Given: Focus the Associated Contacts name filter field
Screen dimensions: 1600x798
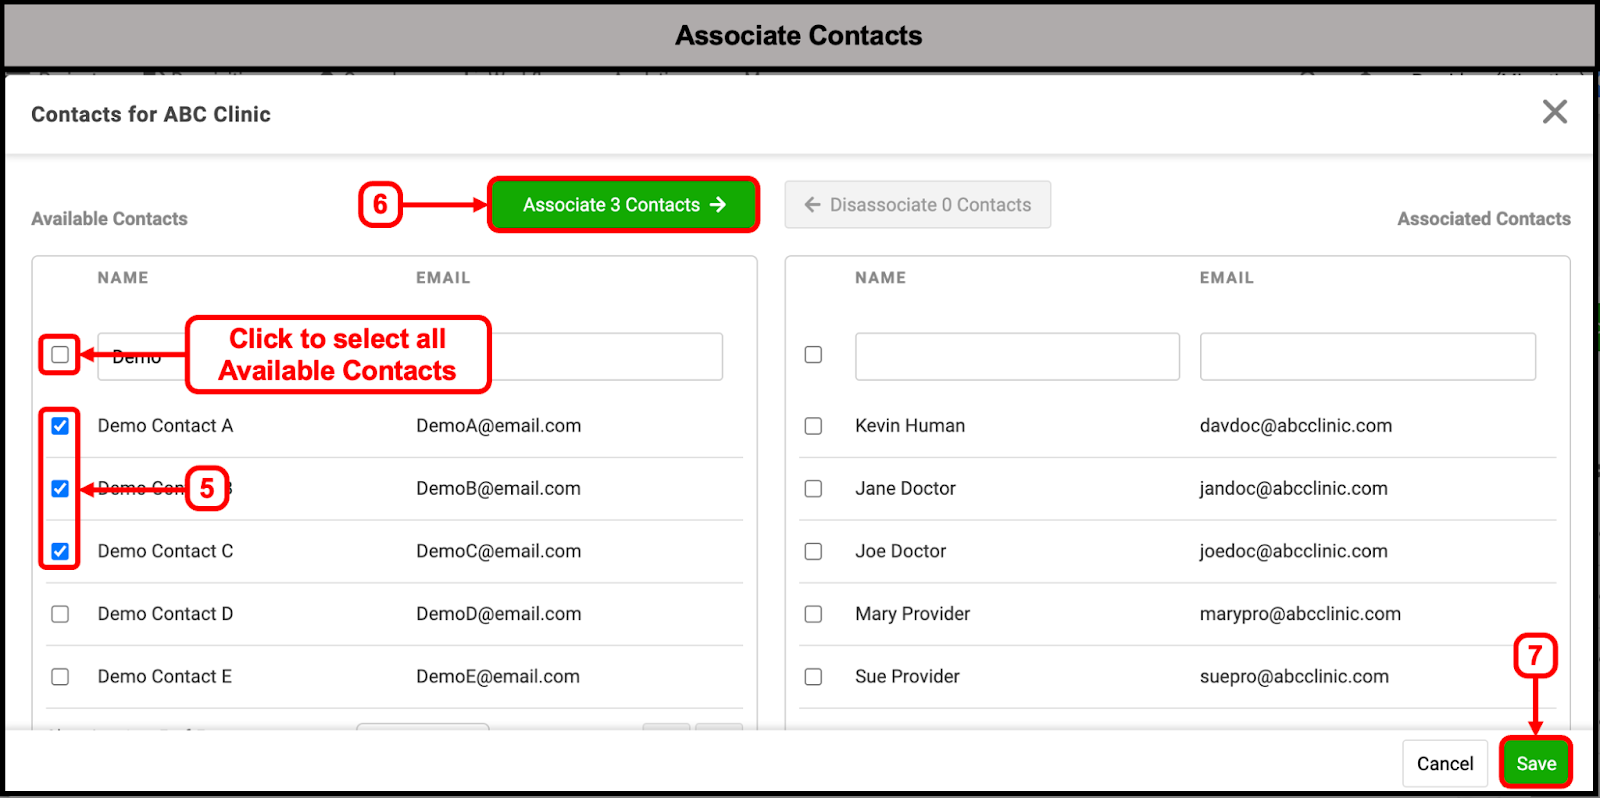Looking at the screenshot, I should (x=1017, y=357).
